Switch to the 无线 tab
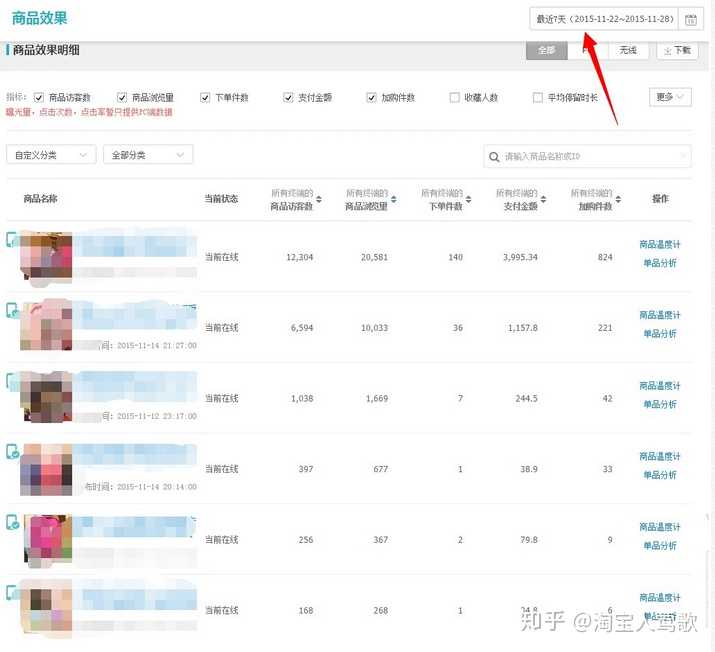 click(x=627, y=50)
